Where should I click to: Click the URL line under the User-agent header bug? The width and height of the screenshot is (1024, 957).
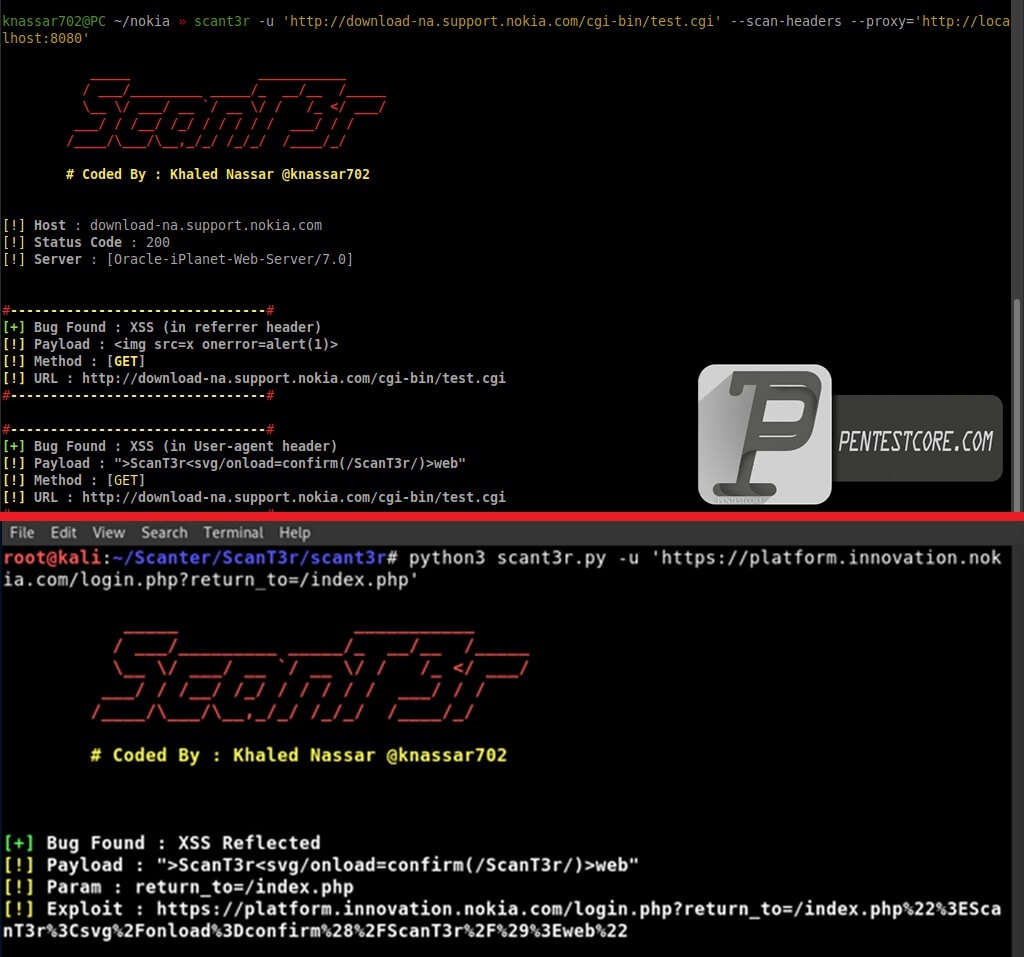(x=254, y=497)
